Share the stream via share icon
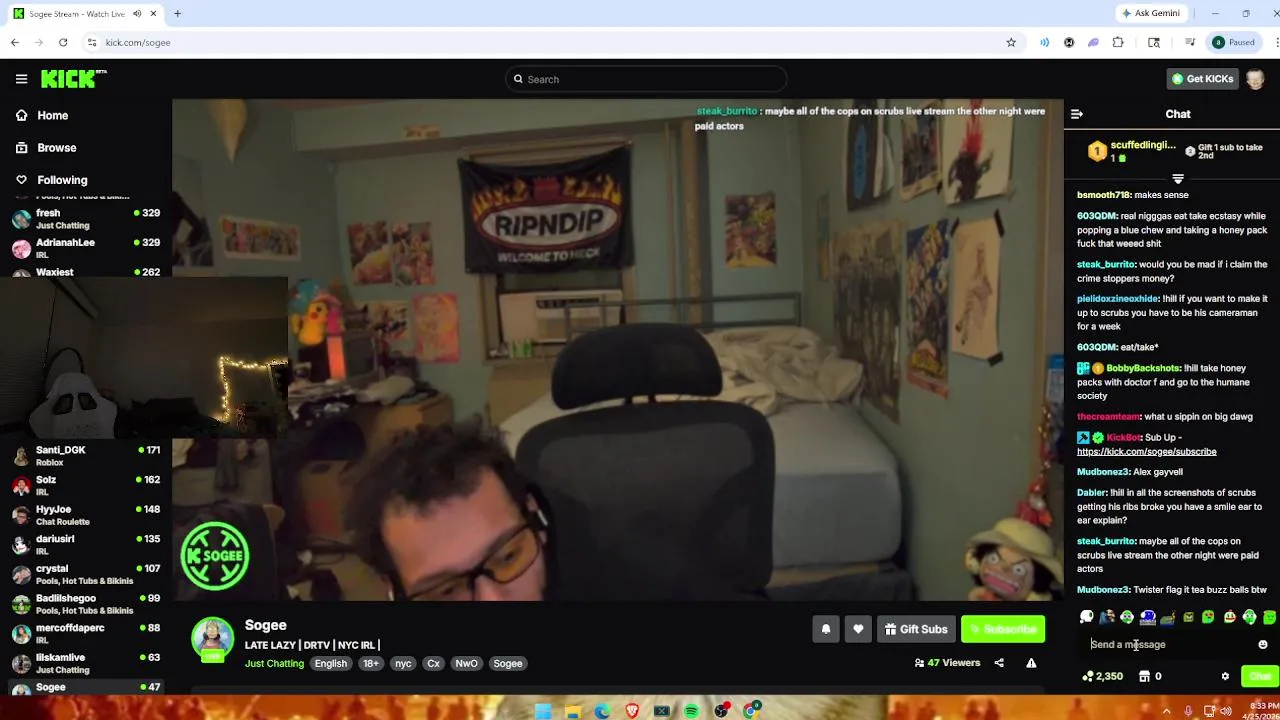1280x720 pixels. click(x=999, y=663)
